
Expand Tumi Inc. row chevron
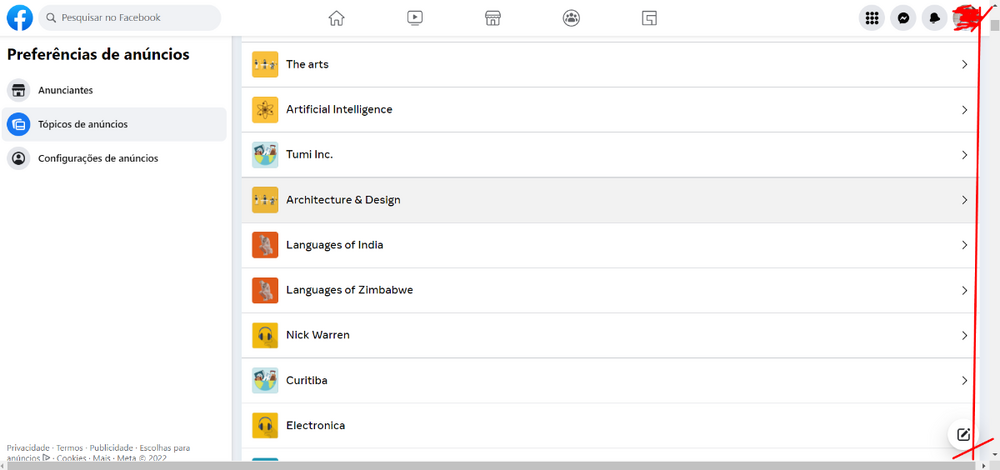coord(964,155)
